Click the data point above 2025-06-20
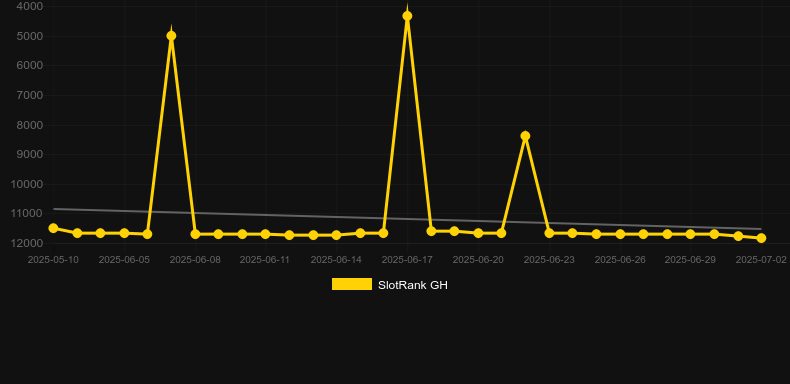 click(x=478, y=233)
